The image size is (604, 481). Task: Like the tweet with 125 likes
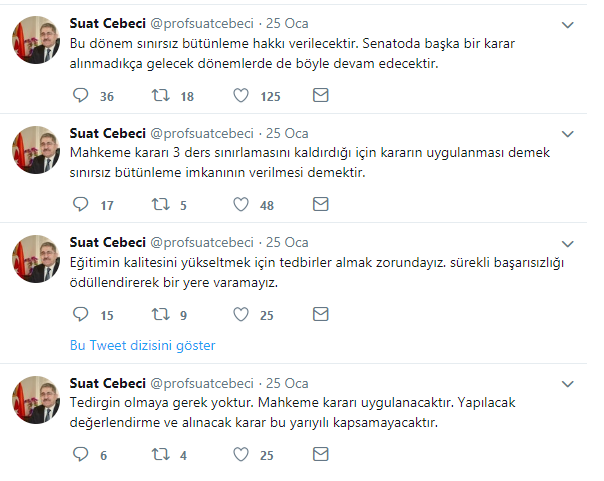click(240, 96)
